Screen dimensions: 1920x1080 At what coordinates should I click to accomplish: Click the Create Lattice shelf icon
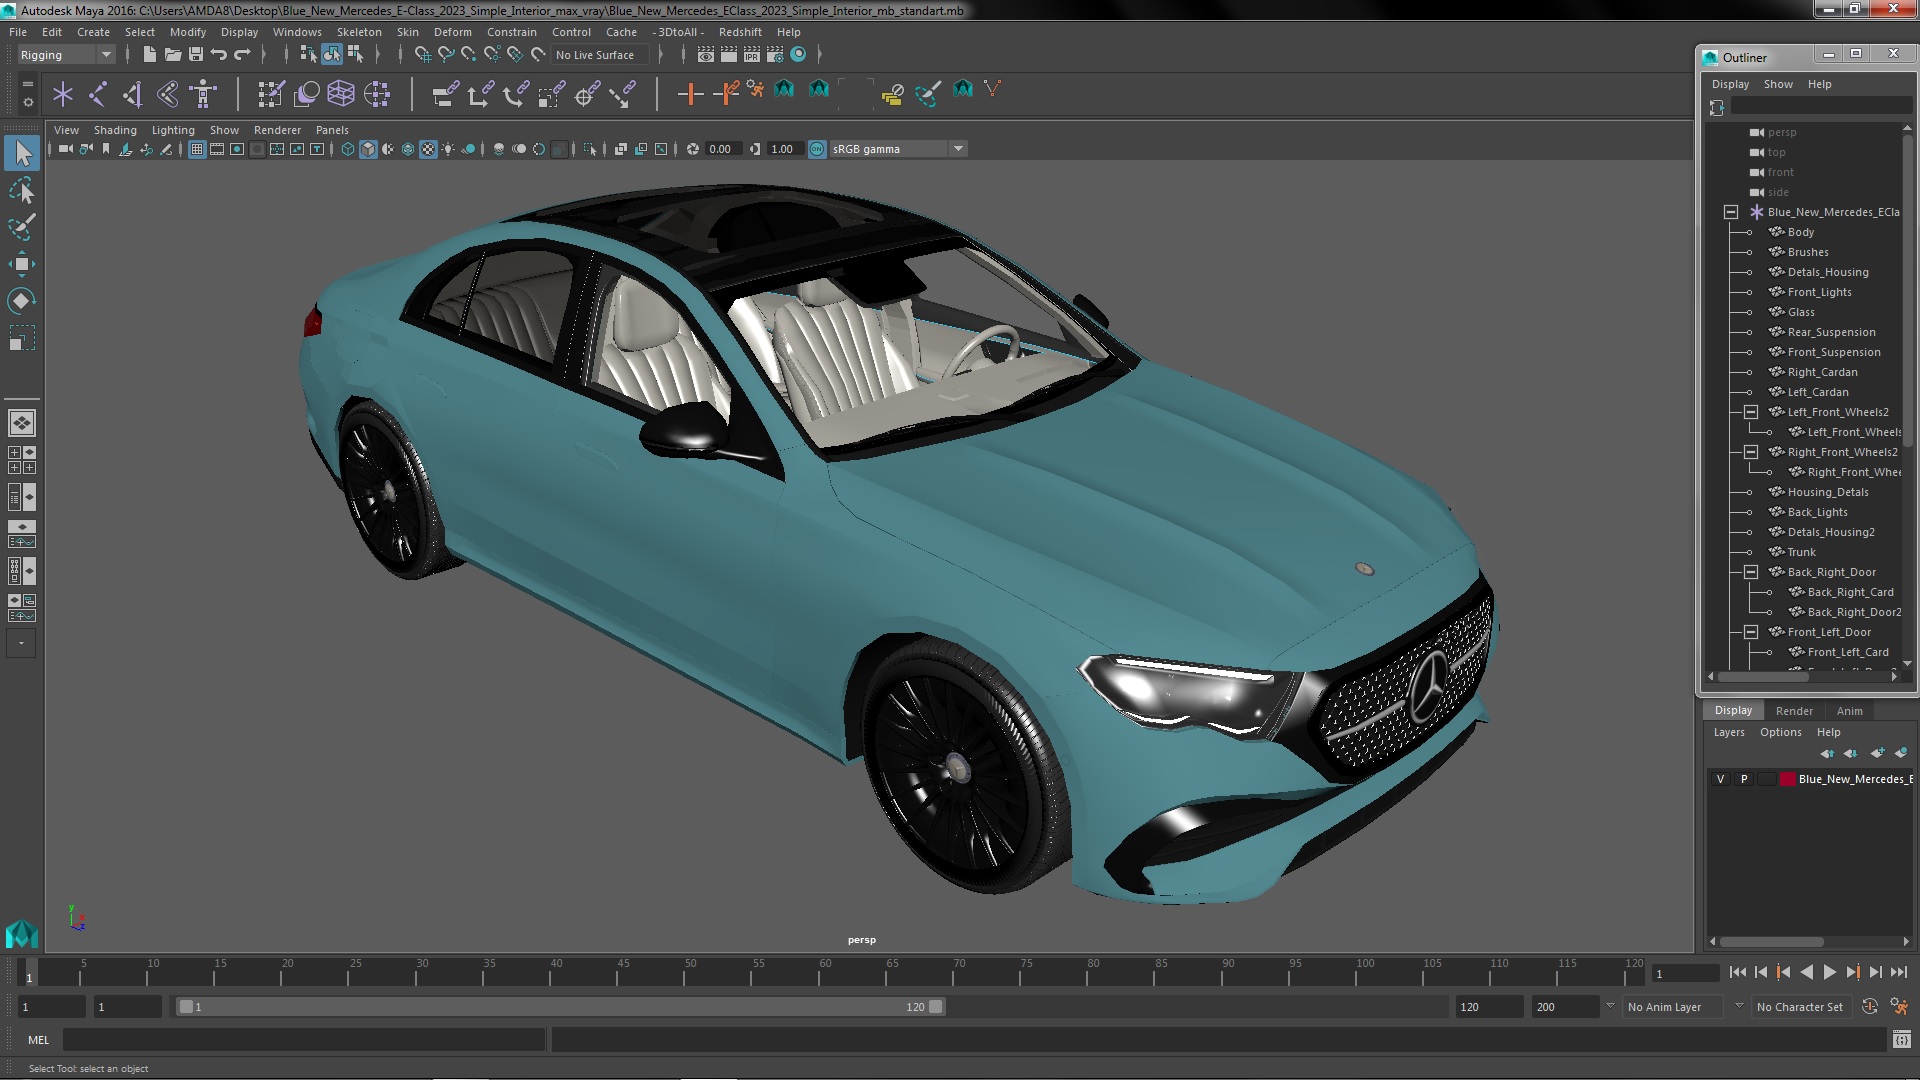click(x=341, y=94)
